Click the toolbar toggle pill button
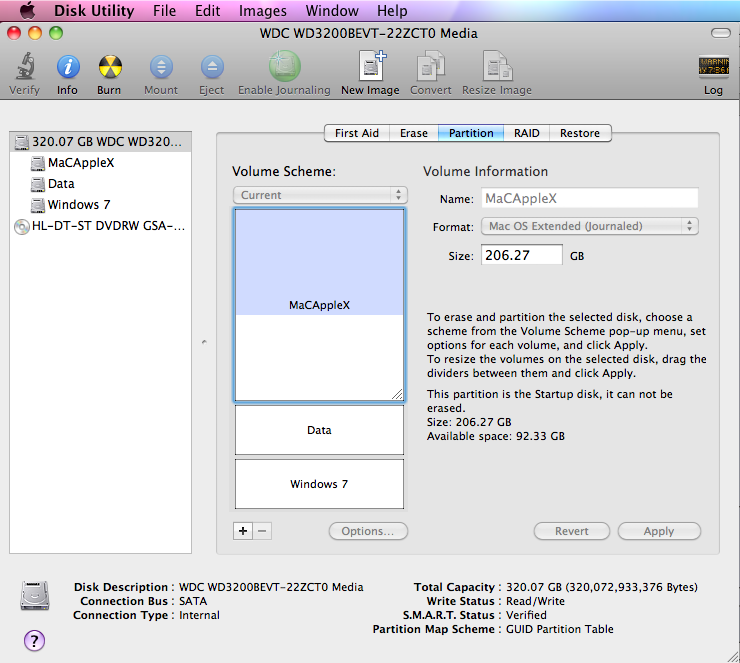Screen dimensions: 740x663 [x=721, y=33]
